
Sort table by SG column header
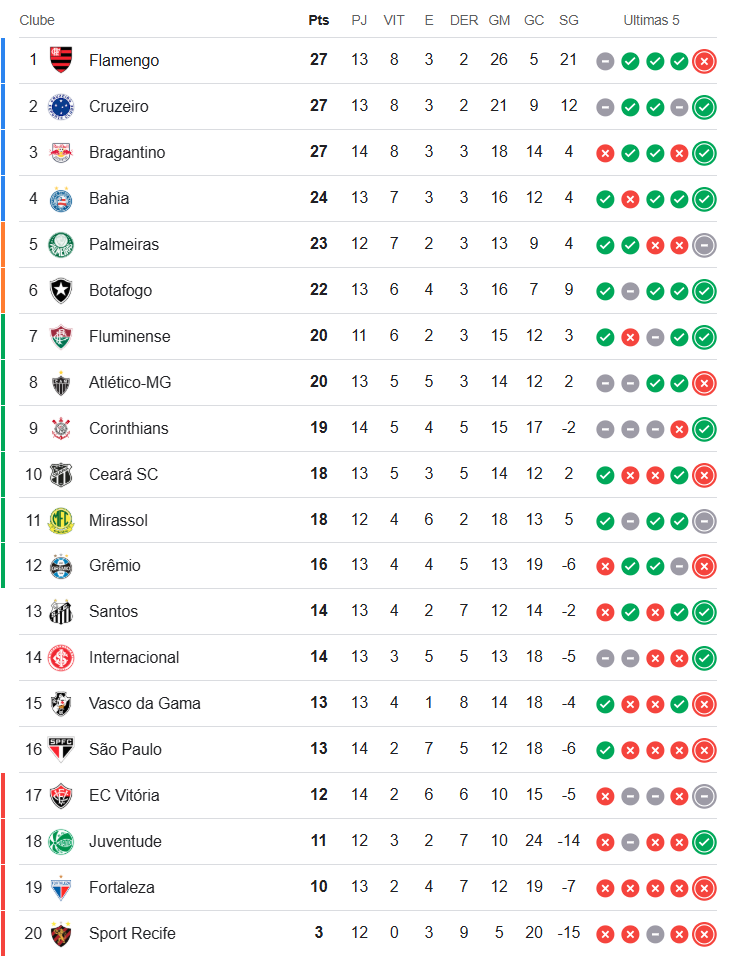568,20
